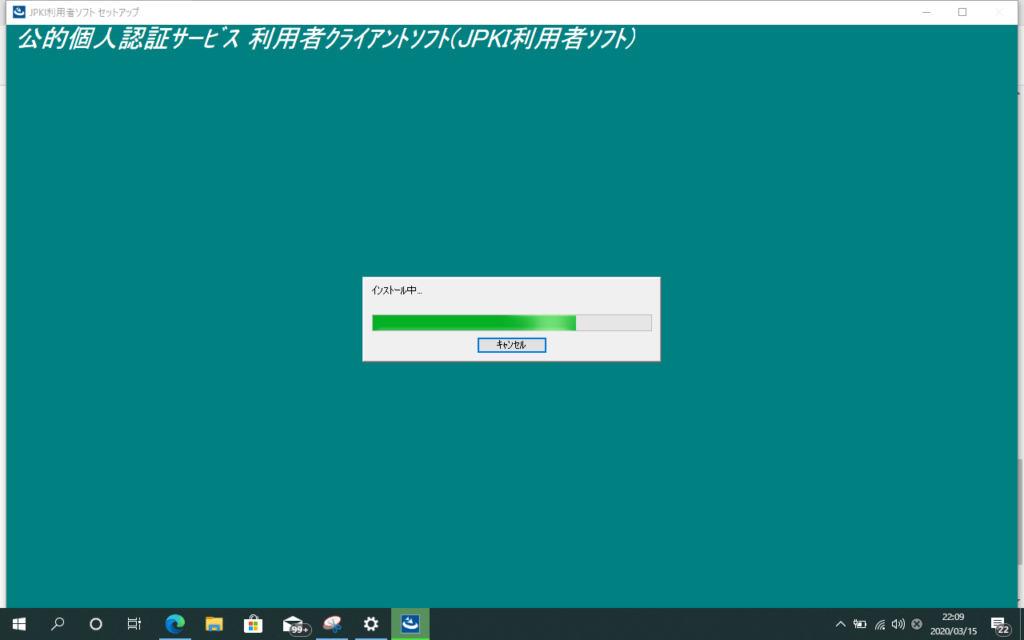Viewport: 1024px width, 640px height.
Task: Minimize the JPKI setup window
Action: (x=926, y=12)
